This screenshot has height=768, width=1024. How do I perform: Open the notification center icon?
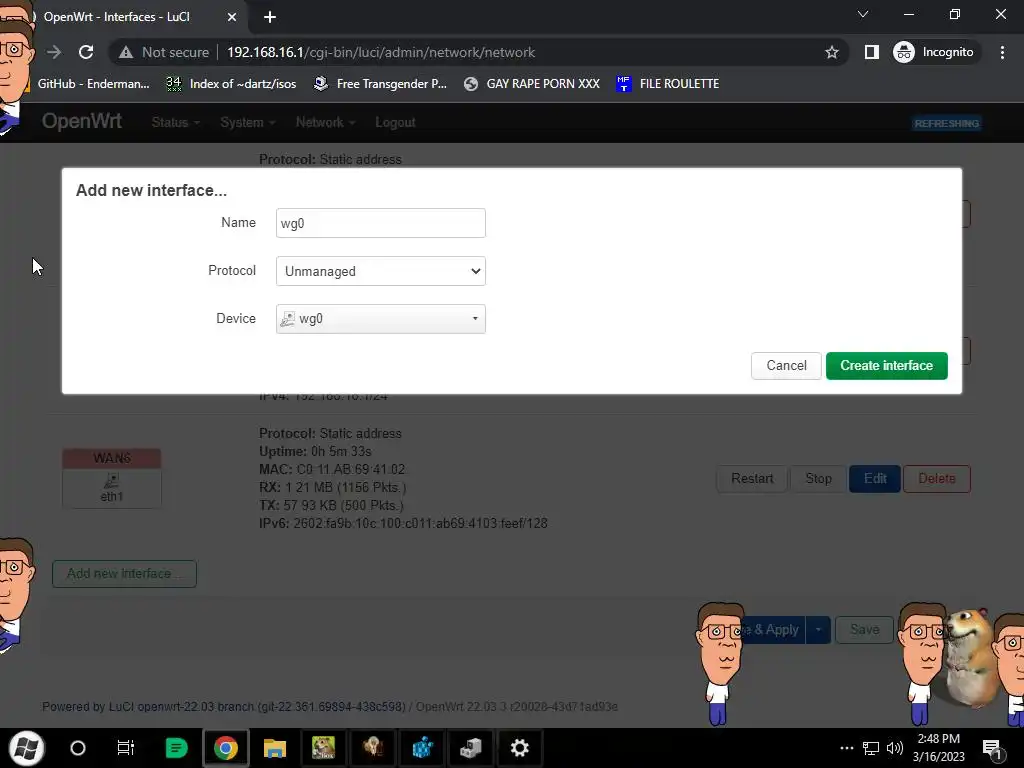992,748
